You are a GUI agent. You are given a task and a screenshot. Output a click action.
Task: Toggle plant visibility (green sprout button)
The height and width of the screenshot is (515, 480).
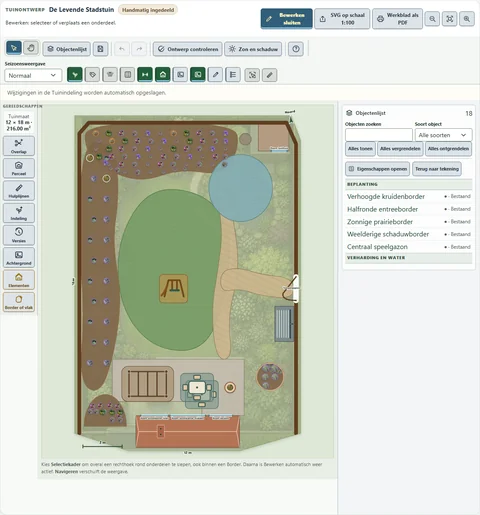click(x=75, y=75)
